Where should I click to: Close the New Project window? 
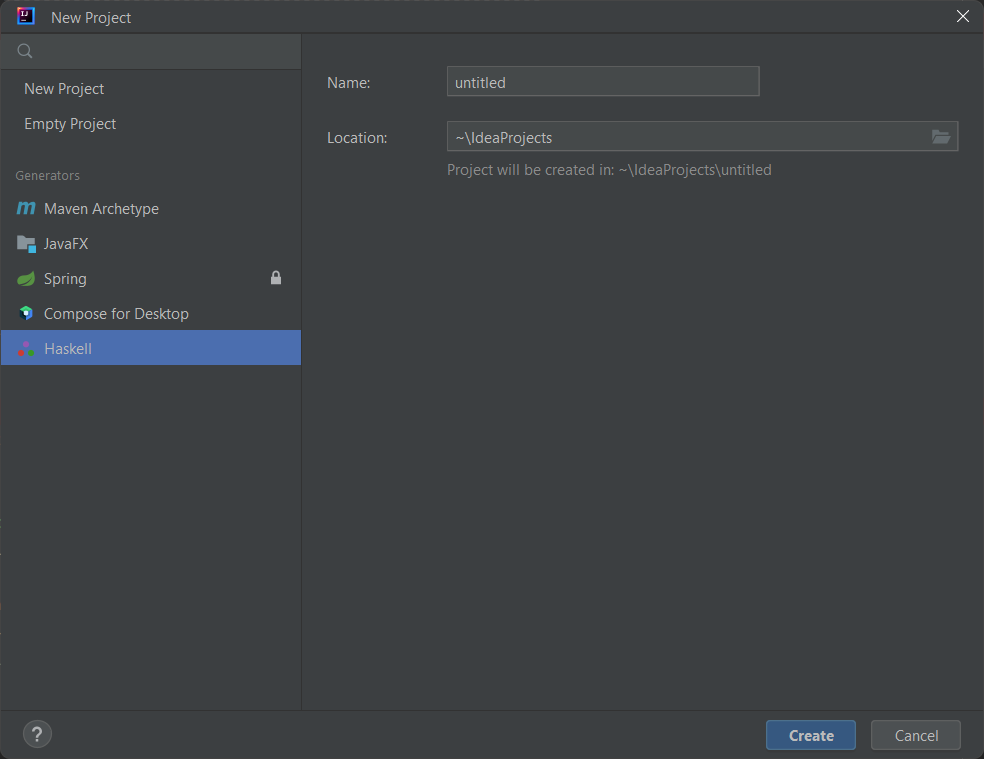coord(963,16)
